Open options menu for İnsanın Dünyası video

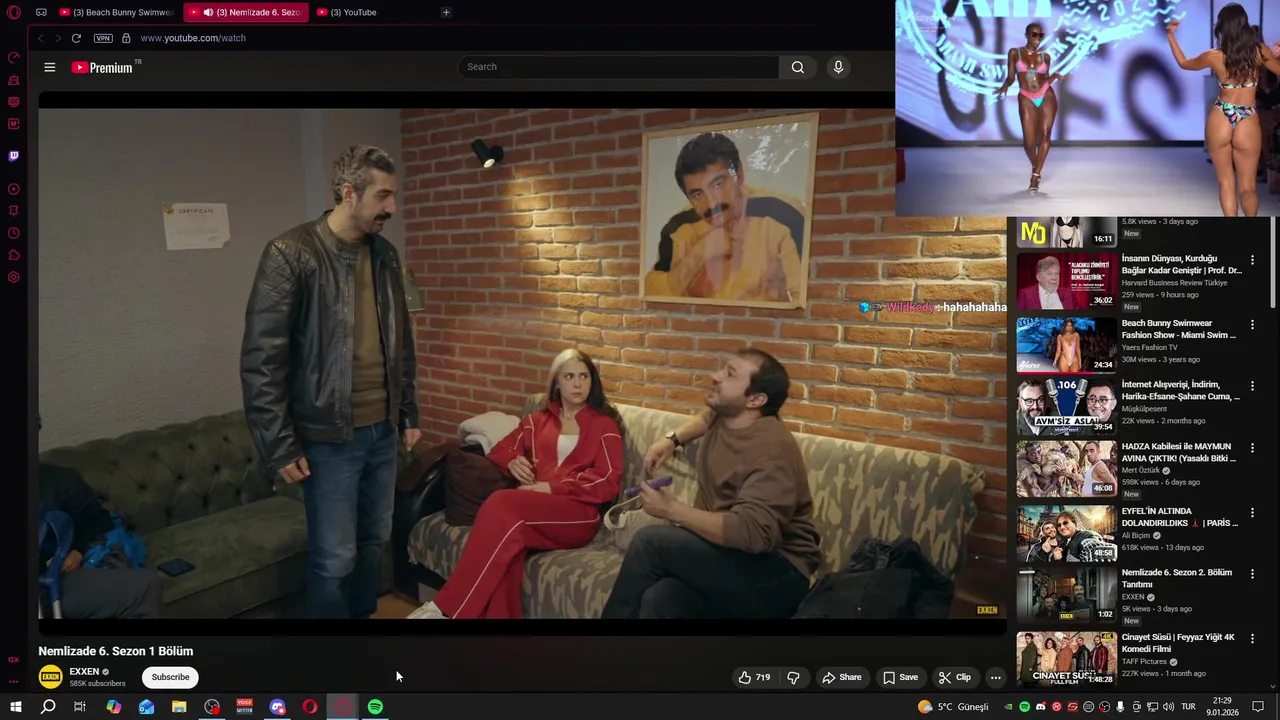click(1252, 260)
